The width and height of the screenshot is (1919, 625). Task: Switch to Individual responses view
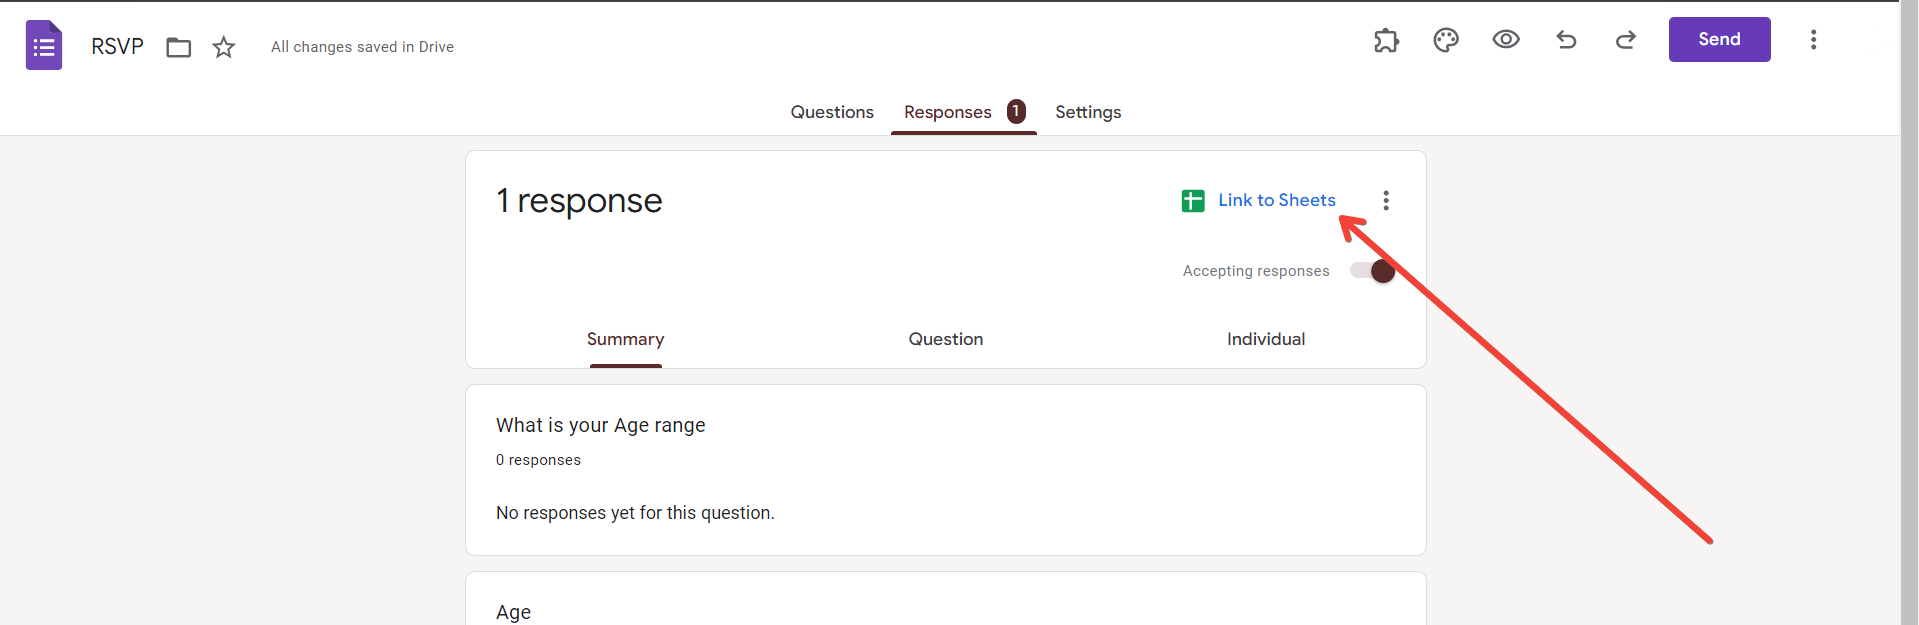[1266, 339]
